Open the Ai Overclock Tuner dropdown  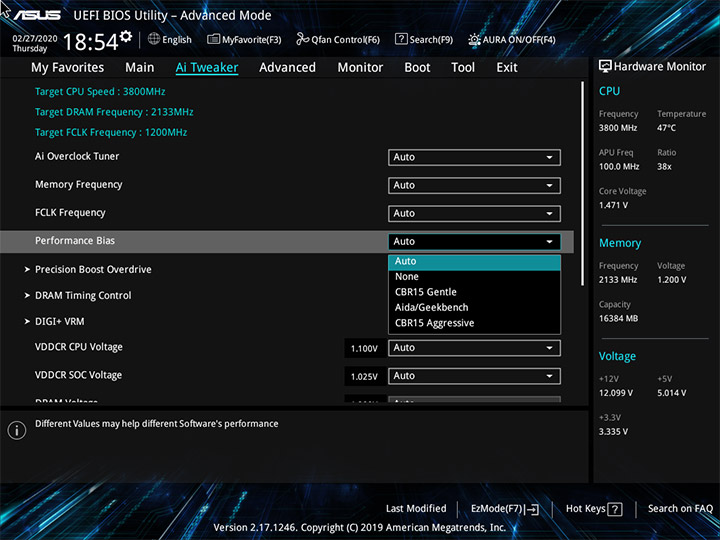point(474,157)
